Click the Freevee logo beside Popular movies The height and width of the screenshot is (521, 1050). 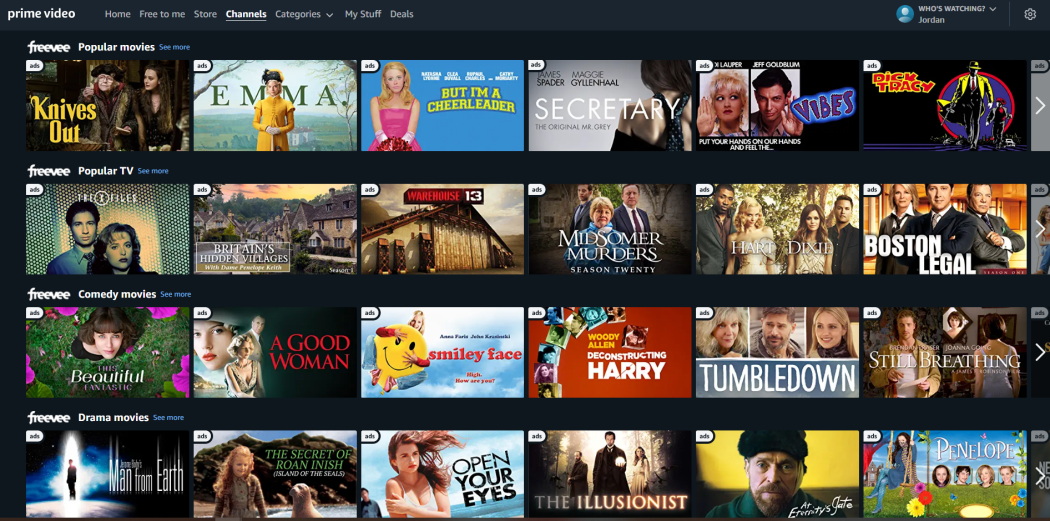(49, 47)
